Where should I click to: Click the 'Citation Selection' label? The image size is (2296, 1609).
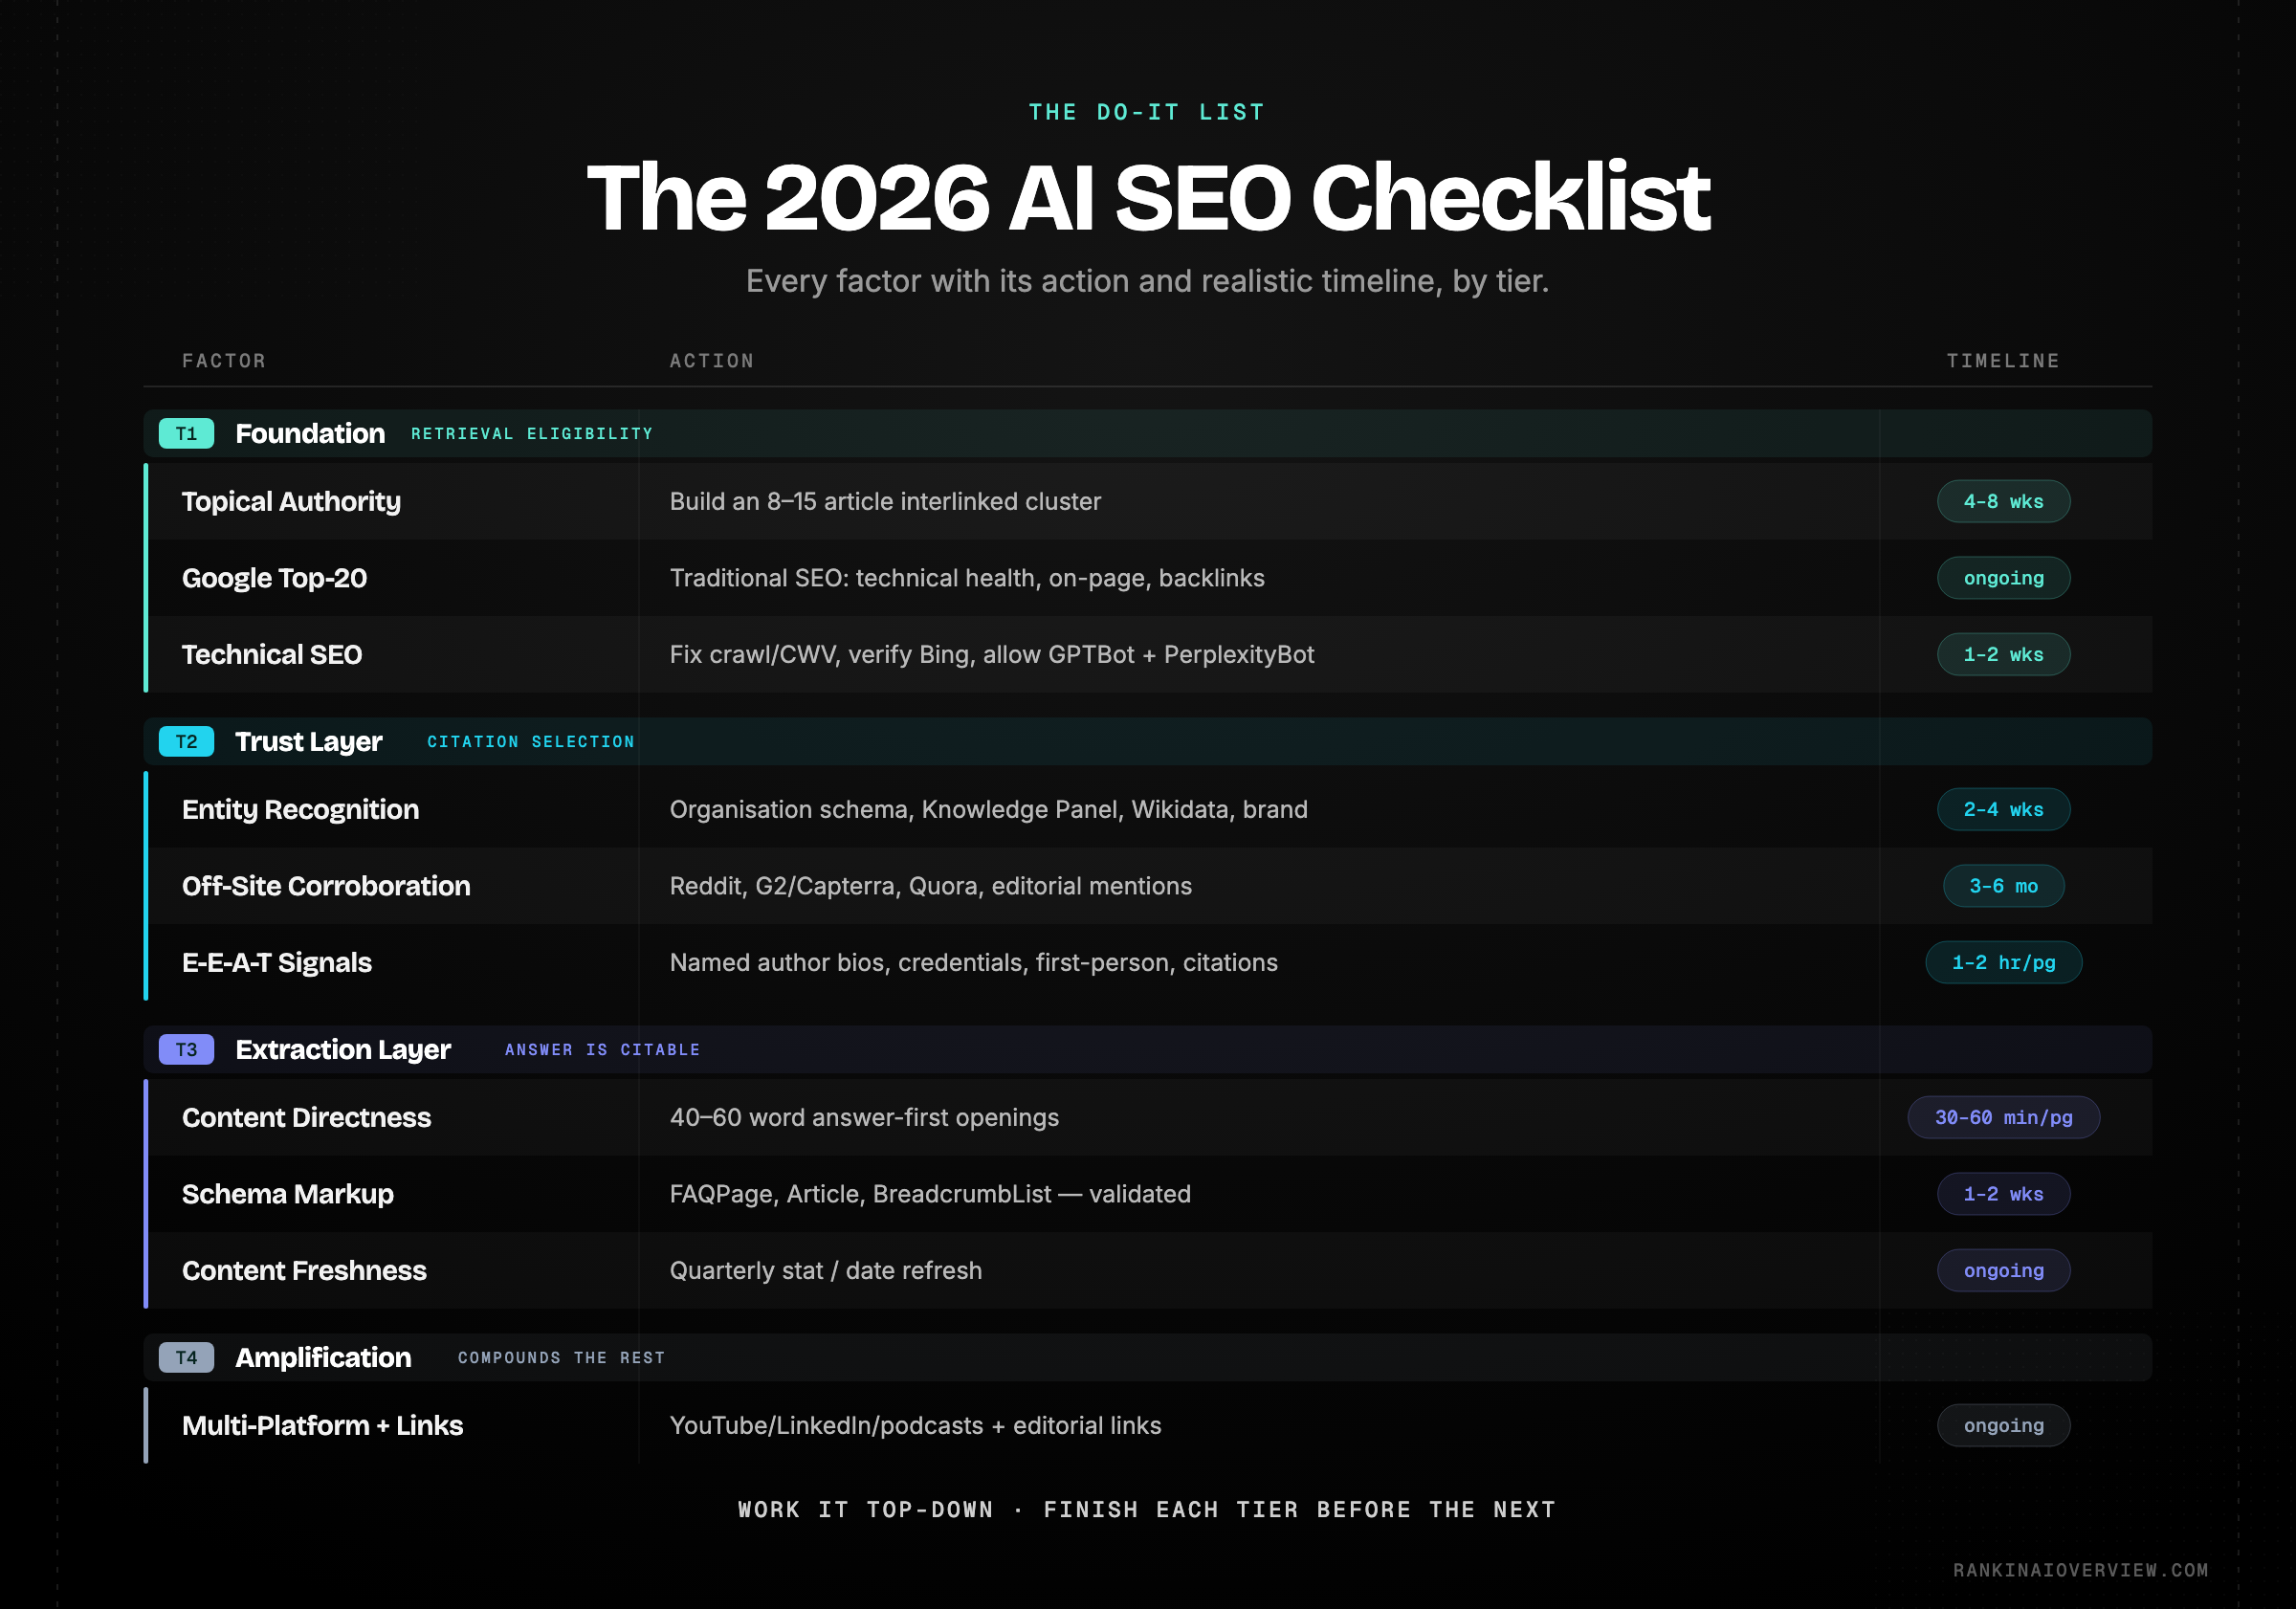pos(531,741)
